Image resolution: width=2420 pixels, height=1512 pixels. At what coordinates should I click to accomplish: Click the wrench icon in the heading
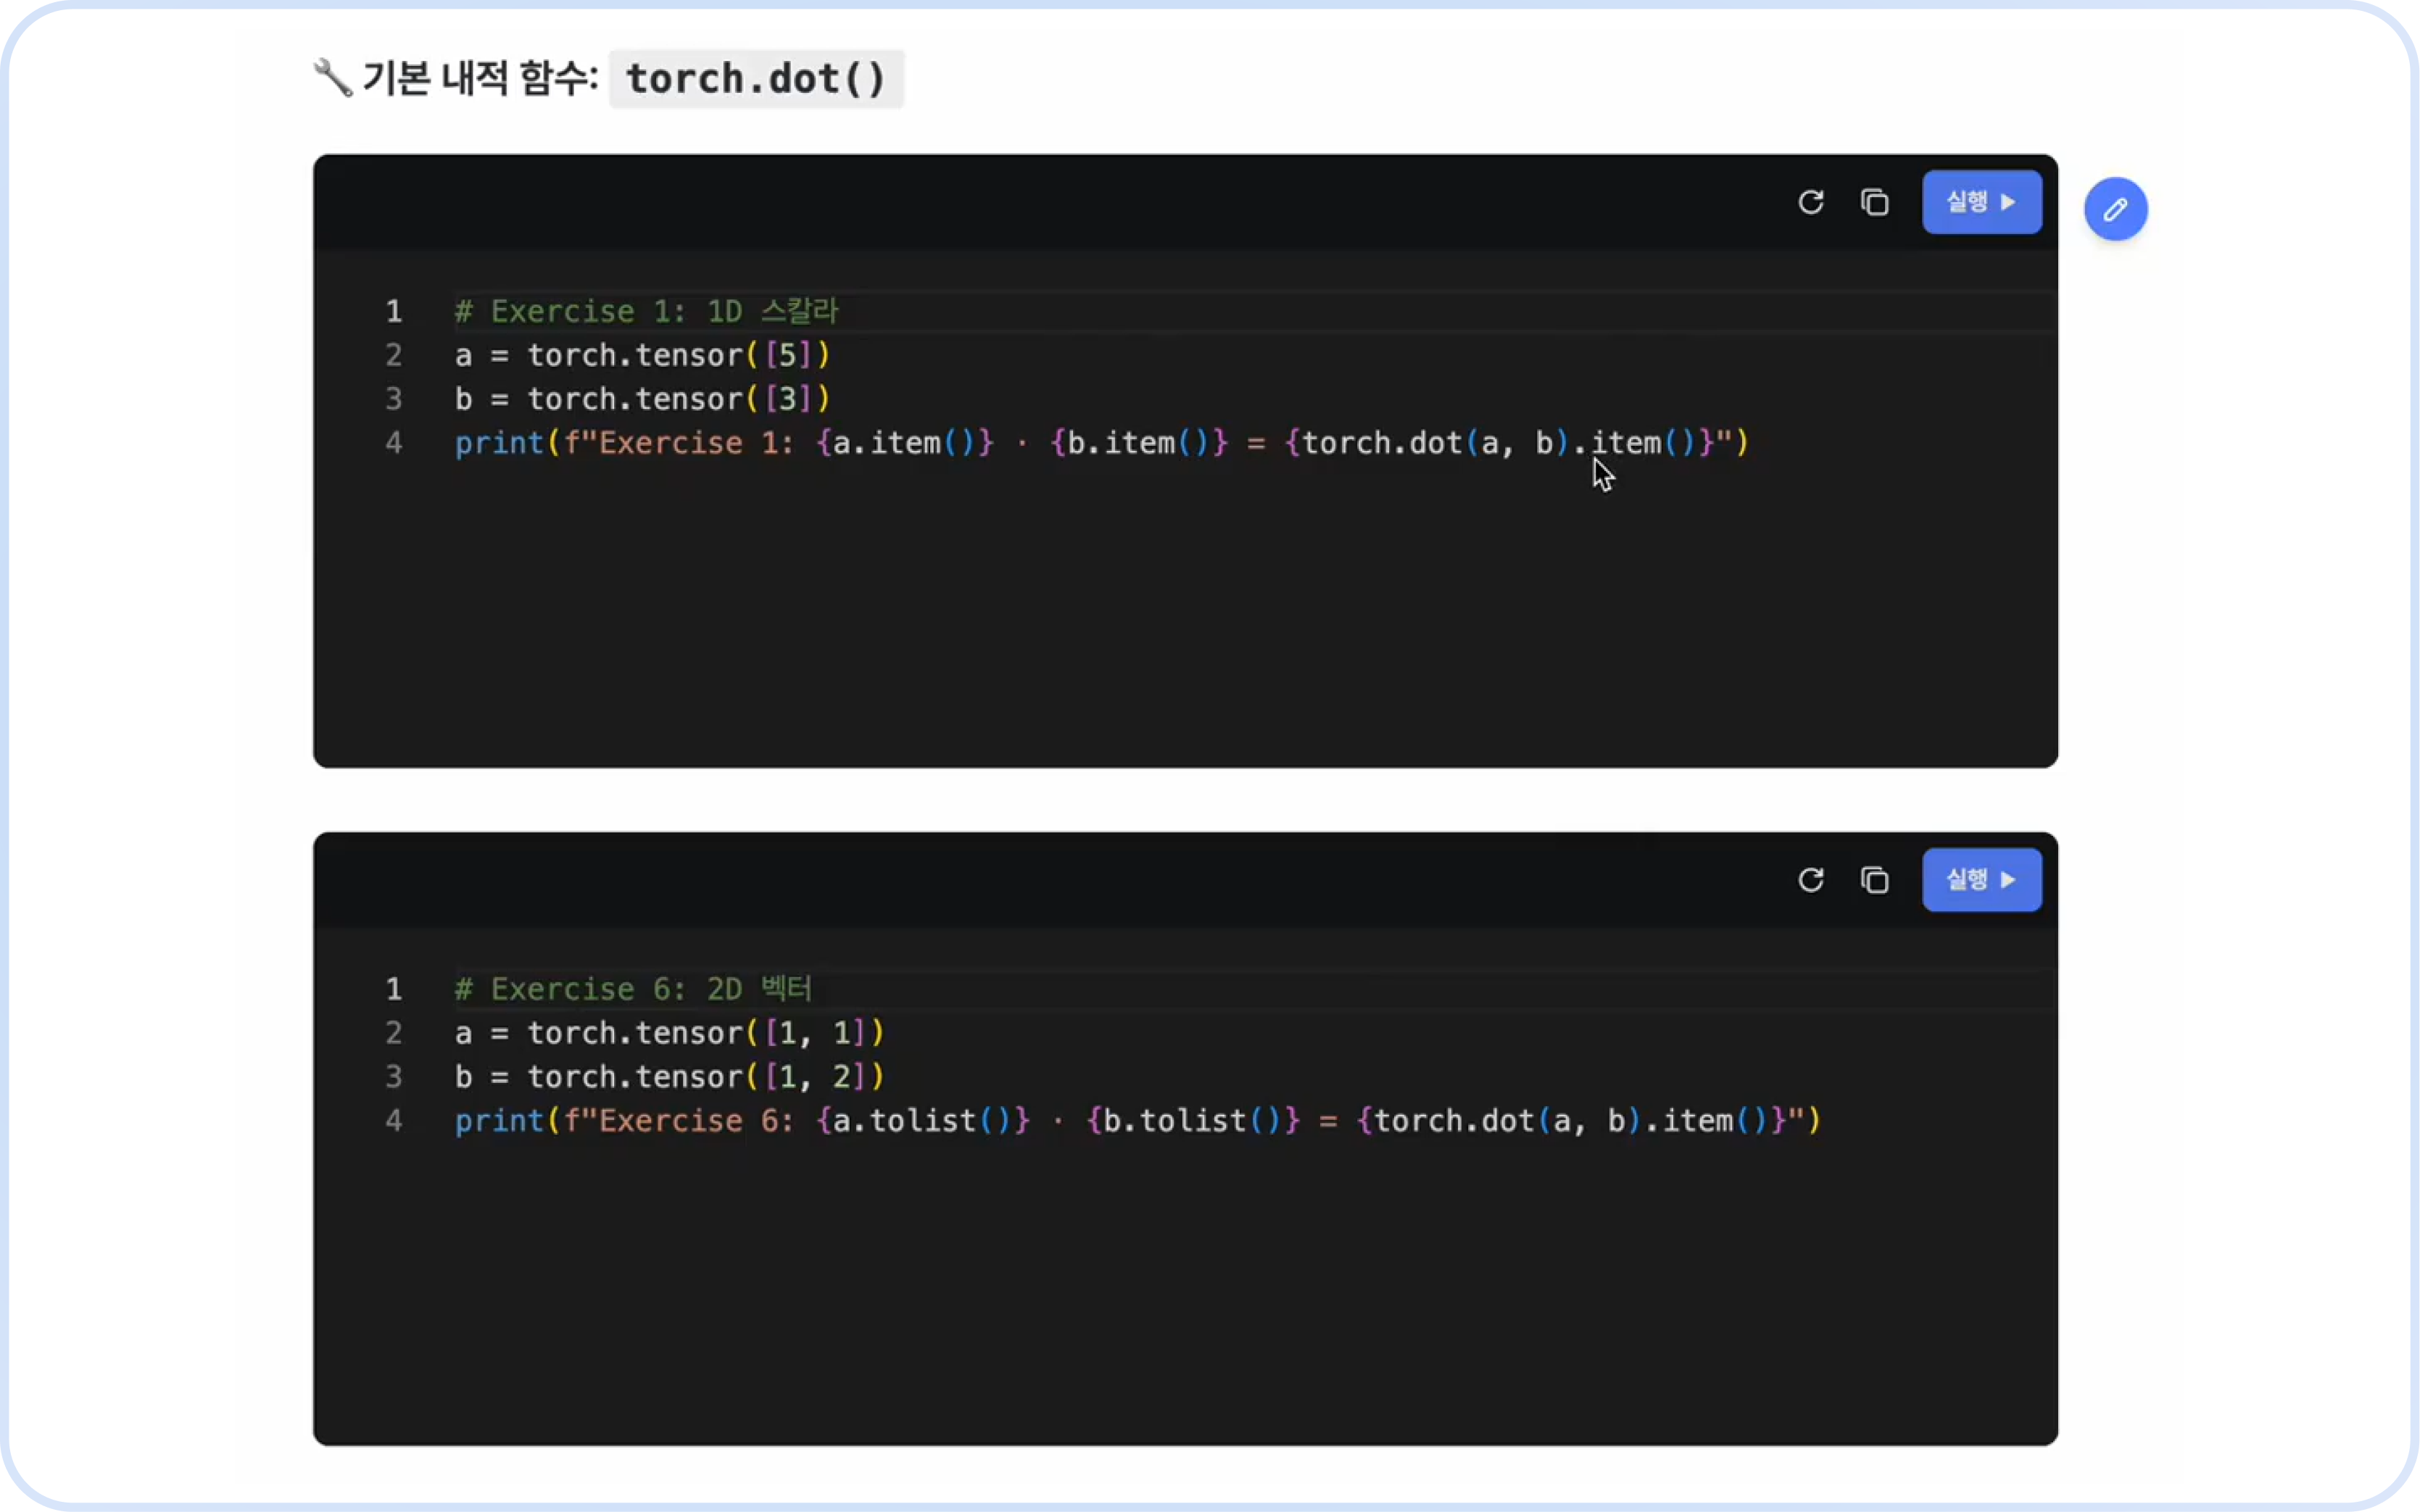tap(333, 78)
